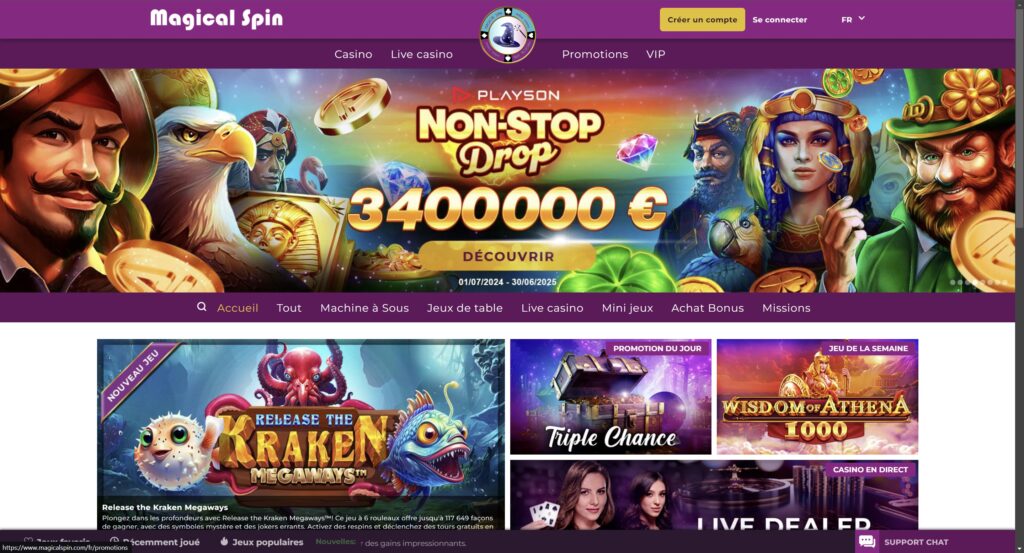Open the Triple Chance promotion tile

point(610,396)
